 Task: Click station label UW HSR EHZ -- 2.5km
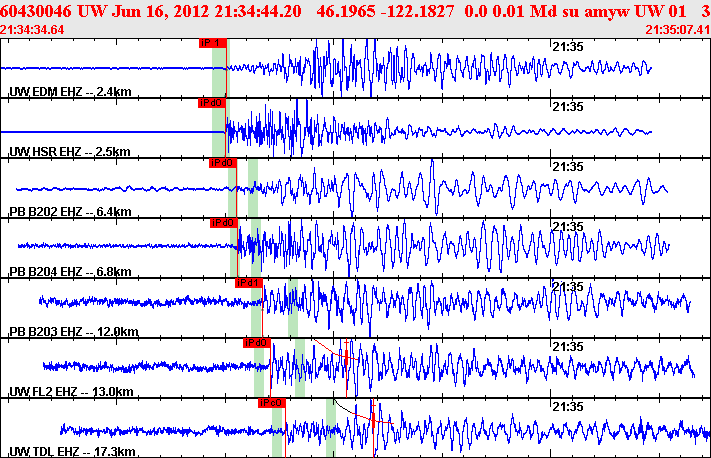[70, 151]
